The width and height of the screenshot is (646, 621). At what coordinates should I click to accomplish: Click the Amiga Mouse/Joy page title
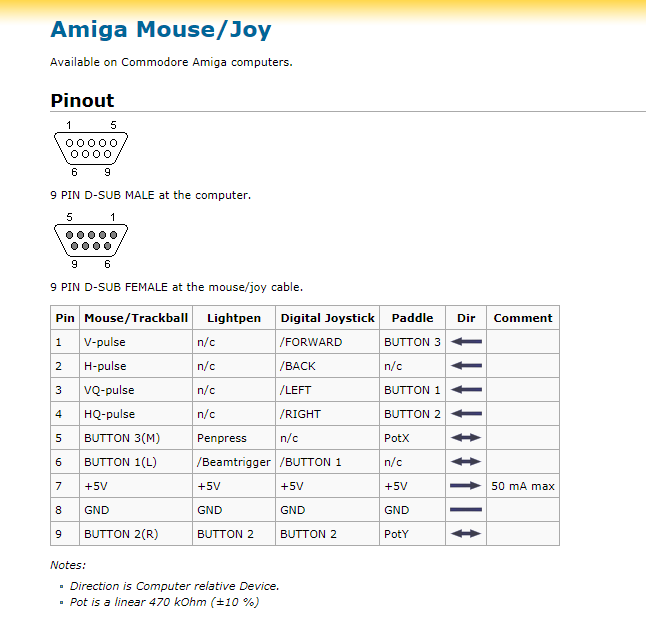[161, 30]
